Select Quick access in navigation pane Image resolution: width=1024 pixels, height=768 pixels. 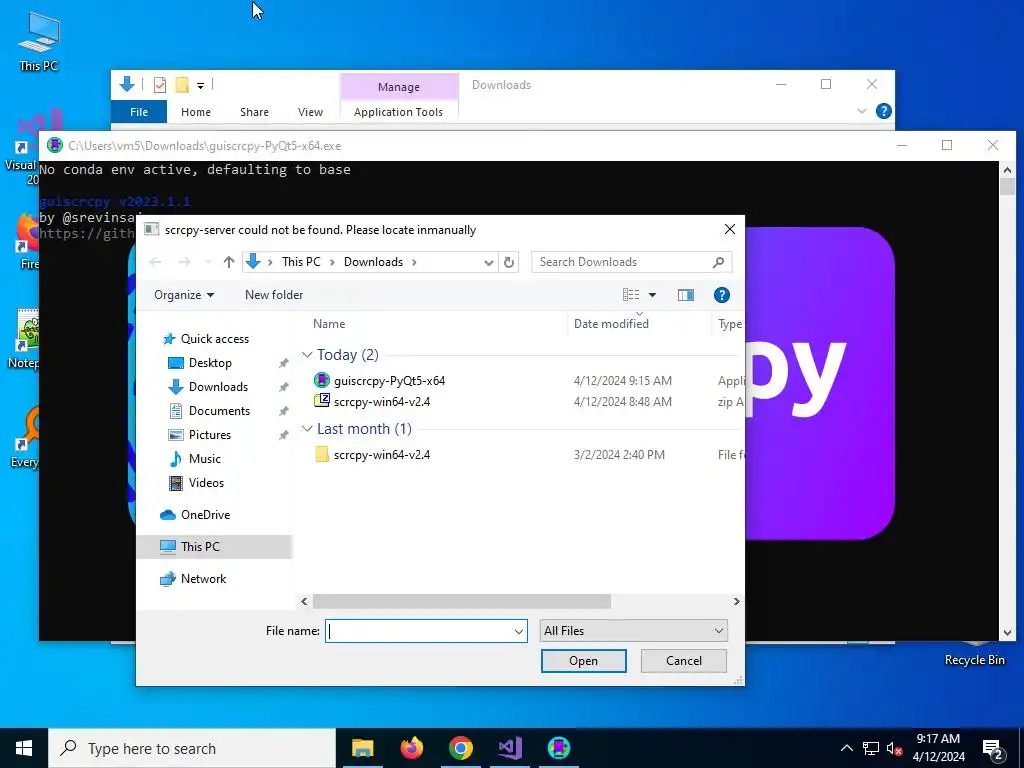[214, 338]
